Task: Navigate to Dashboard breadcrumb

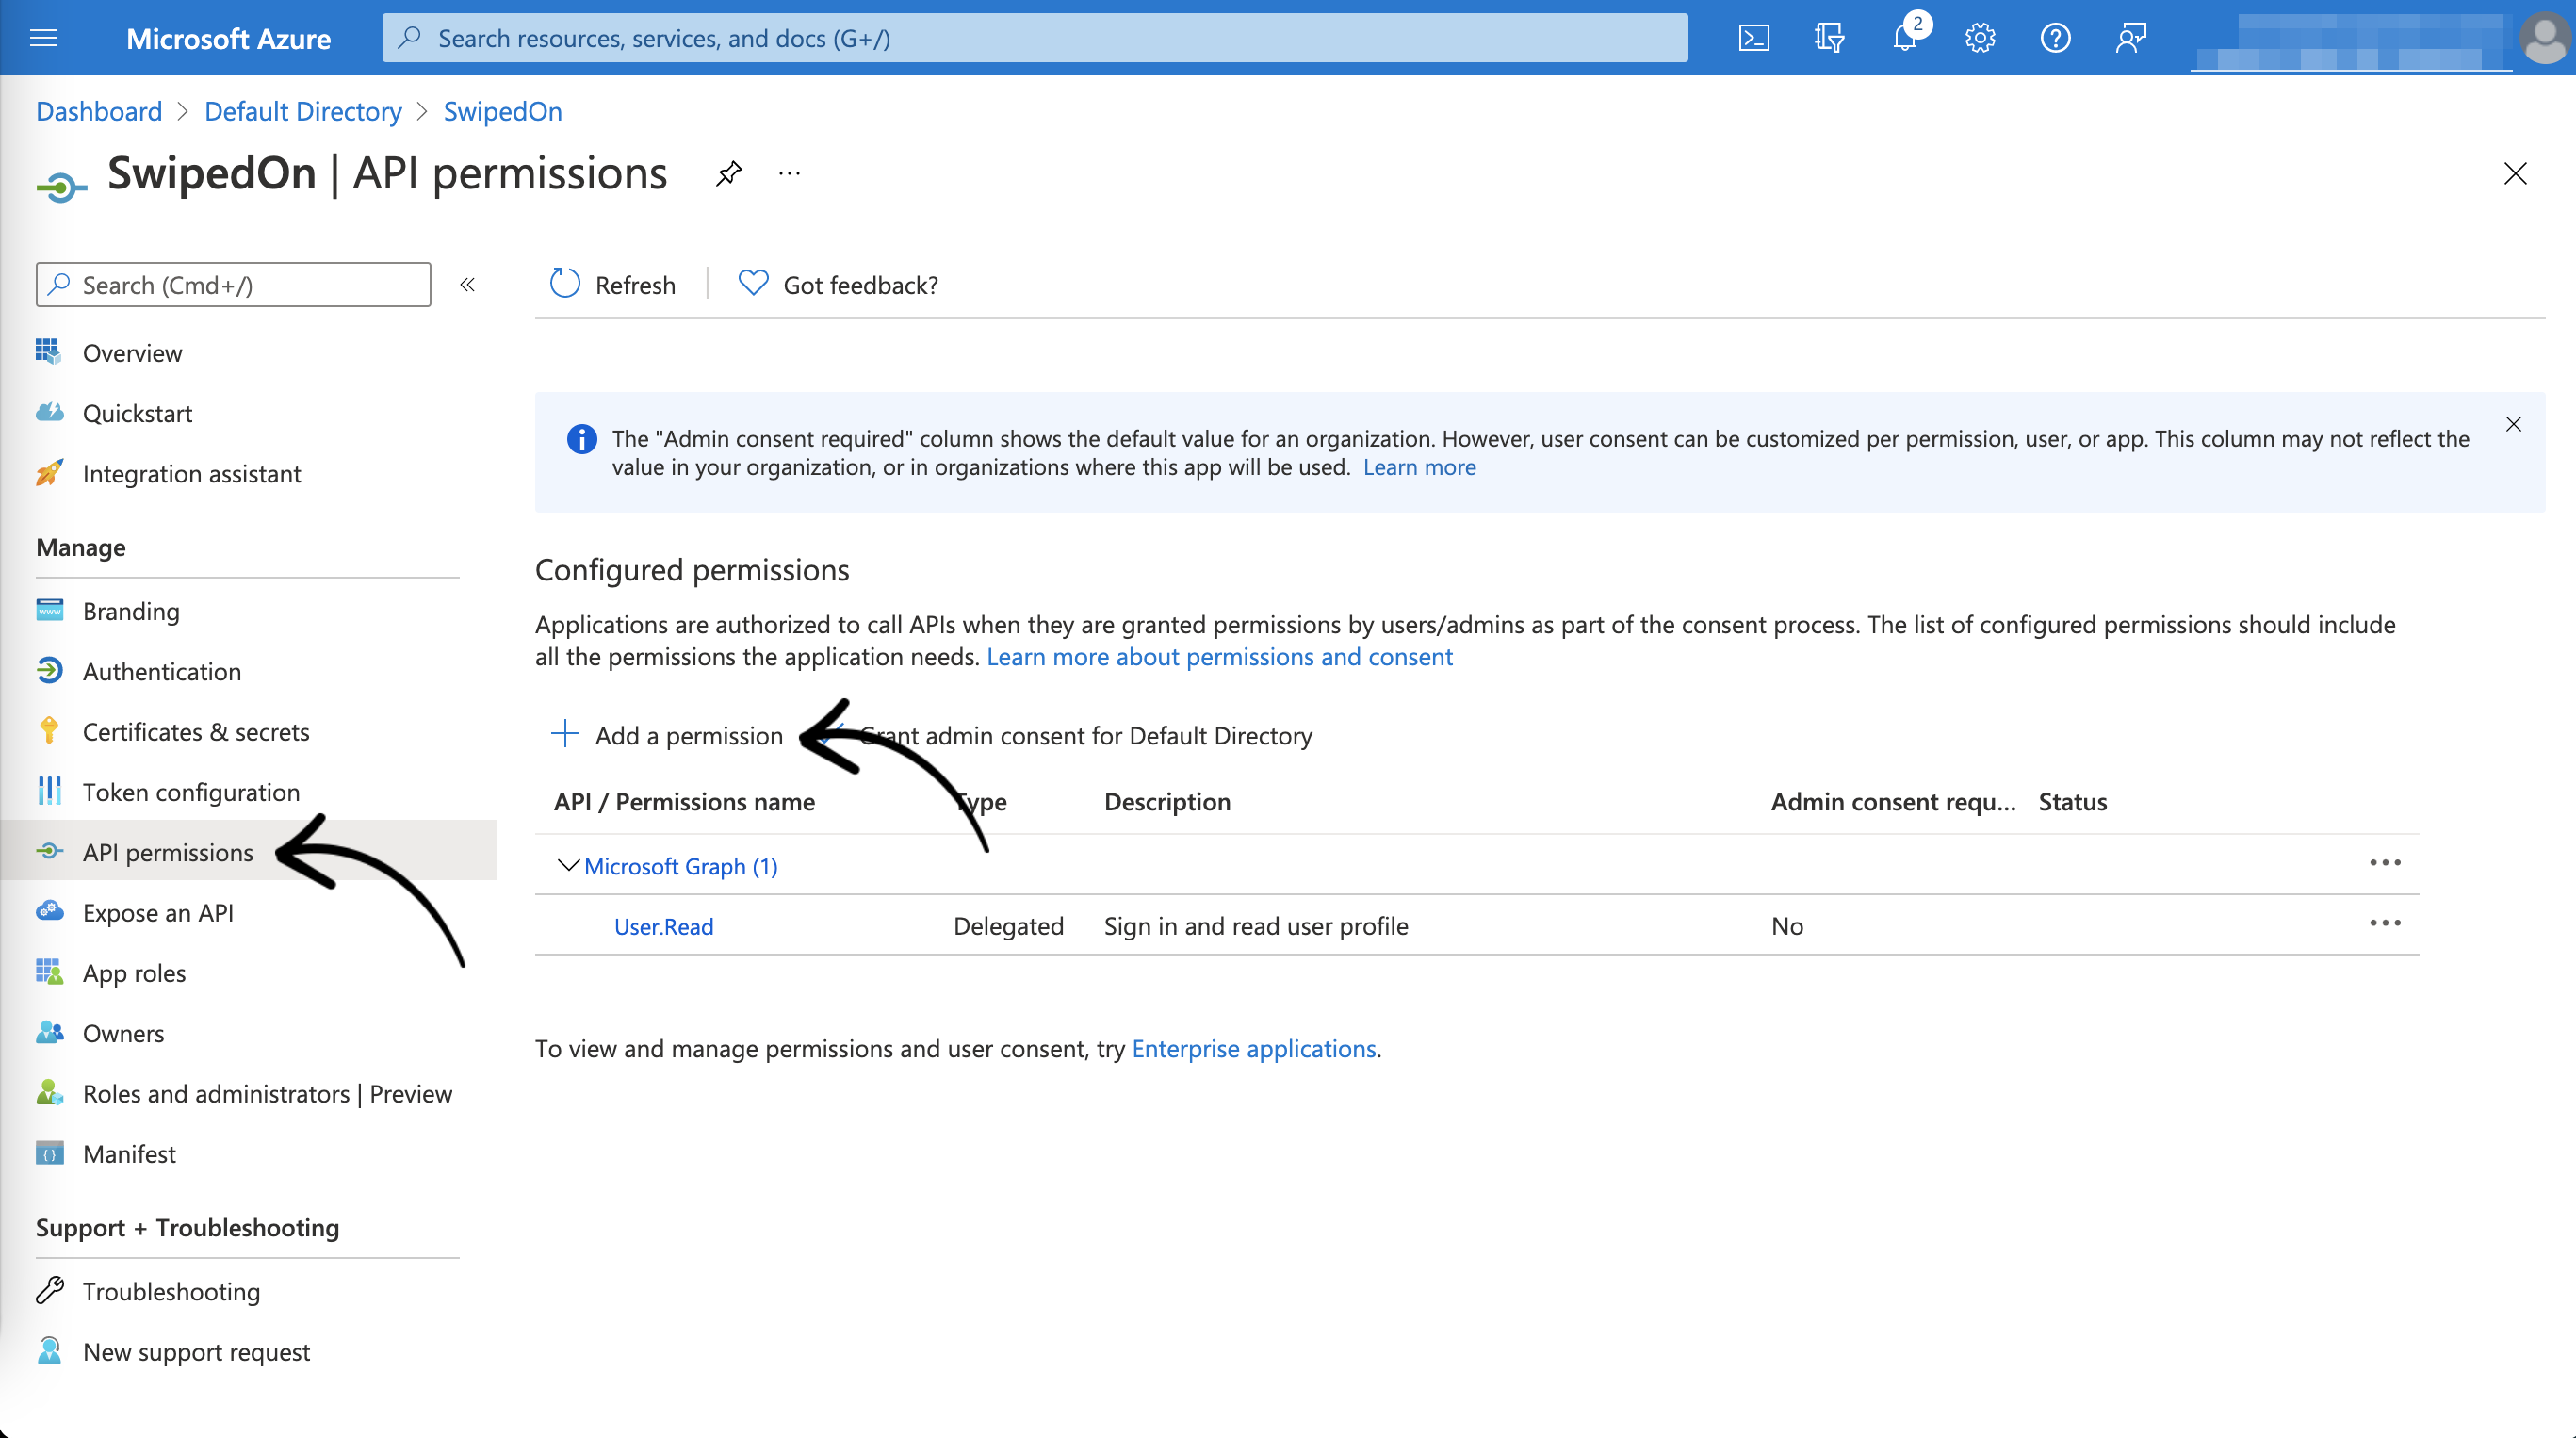Action: click(99, 111)
